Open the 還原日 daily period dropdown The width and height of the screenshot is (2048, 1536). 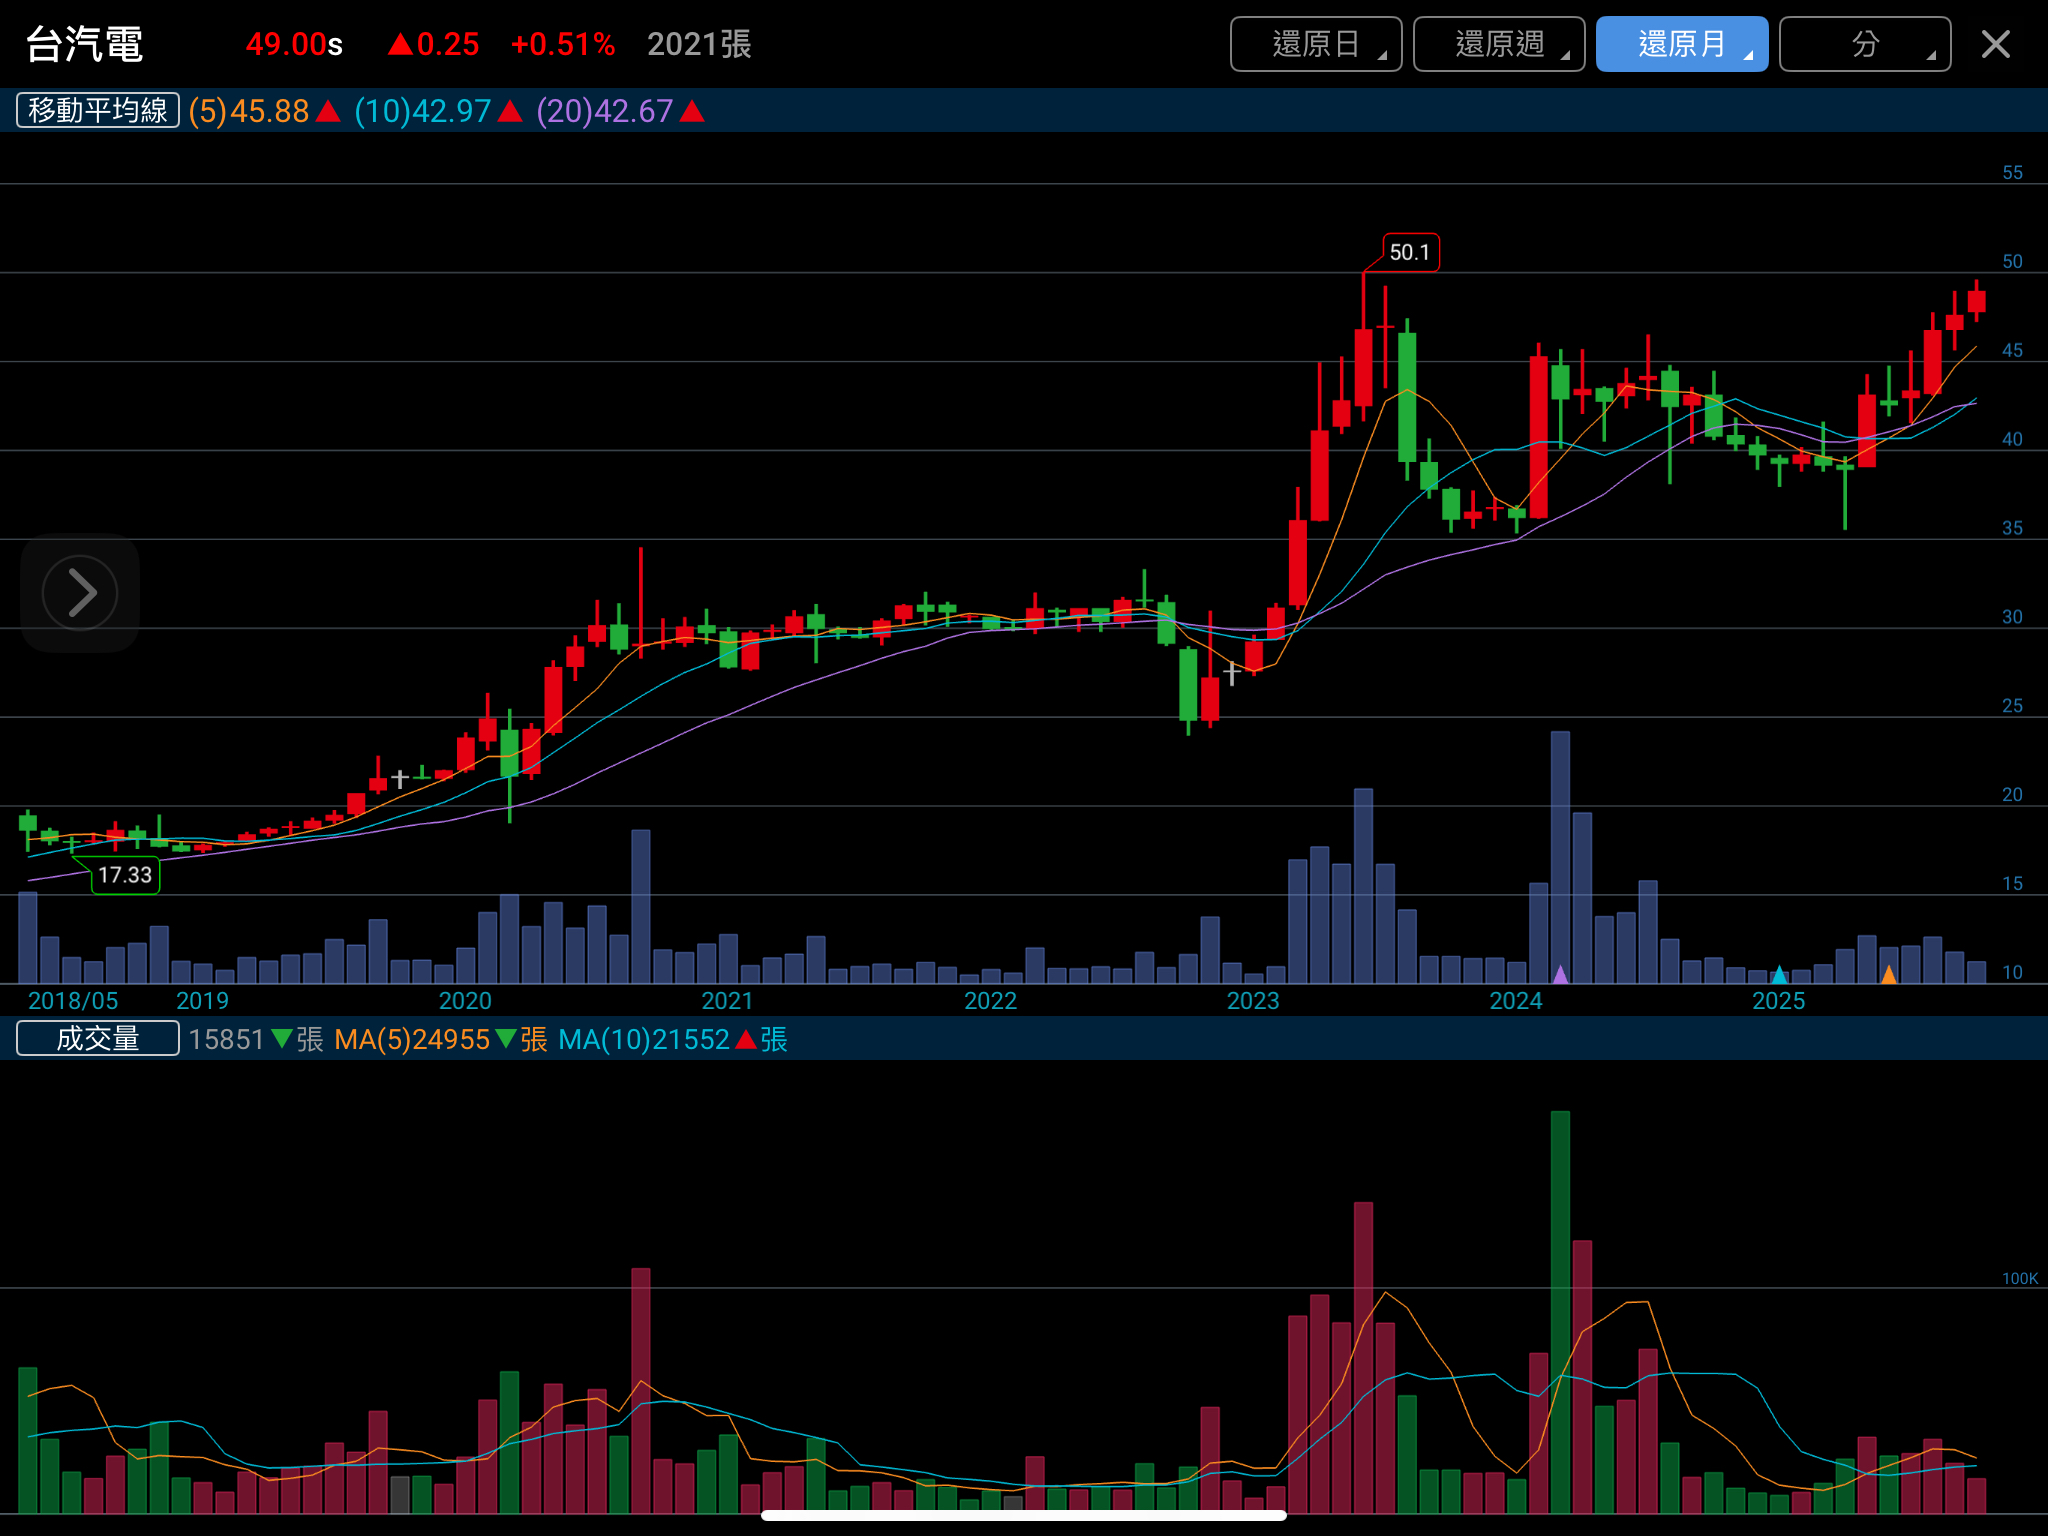(1315, 44)
